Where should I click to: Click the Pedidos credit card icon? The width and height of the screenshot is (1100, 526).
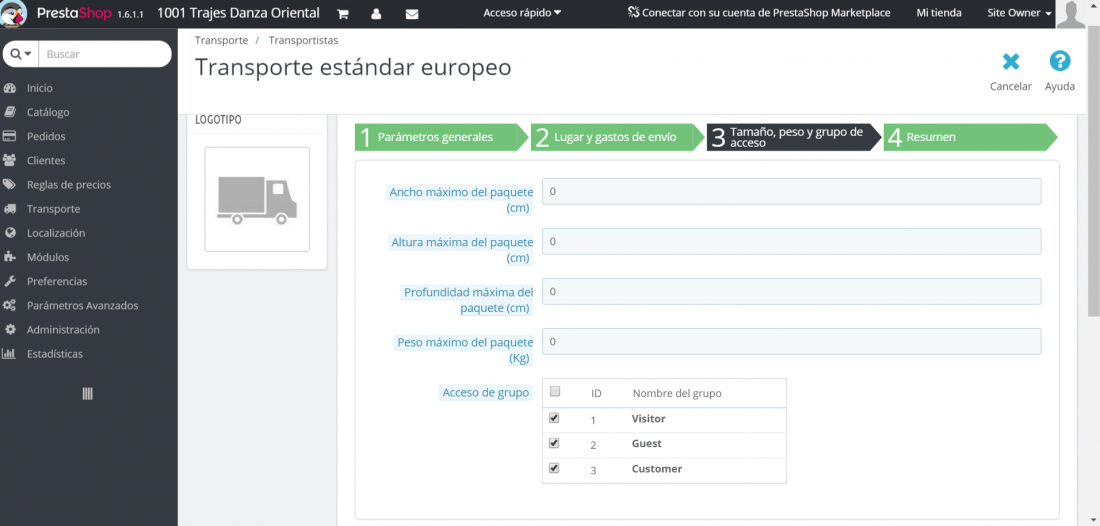[10, 136]
